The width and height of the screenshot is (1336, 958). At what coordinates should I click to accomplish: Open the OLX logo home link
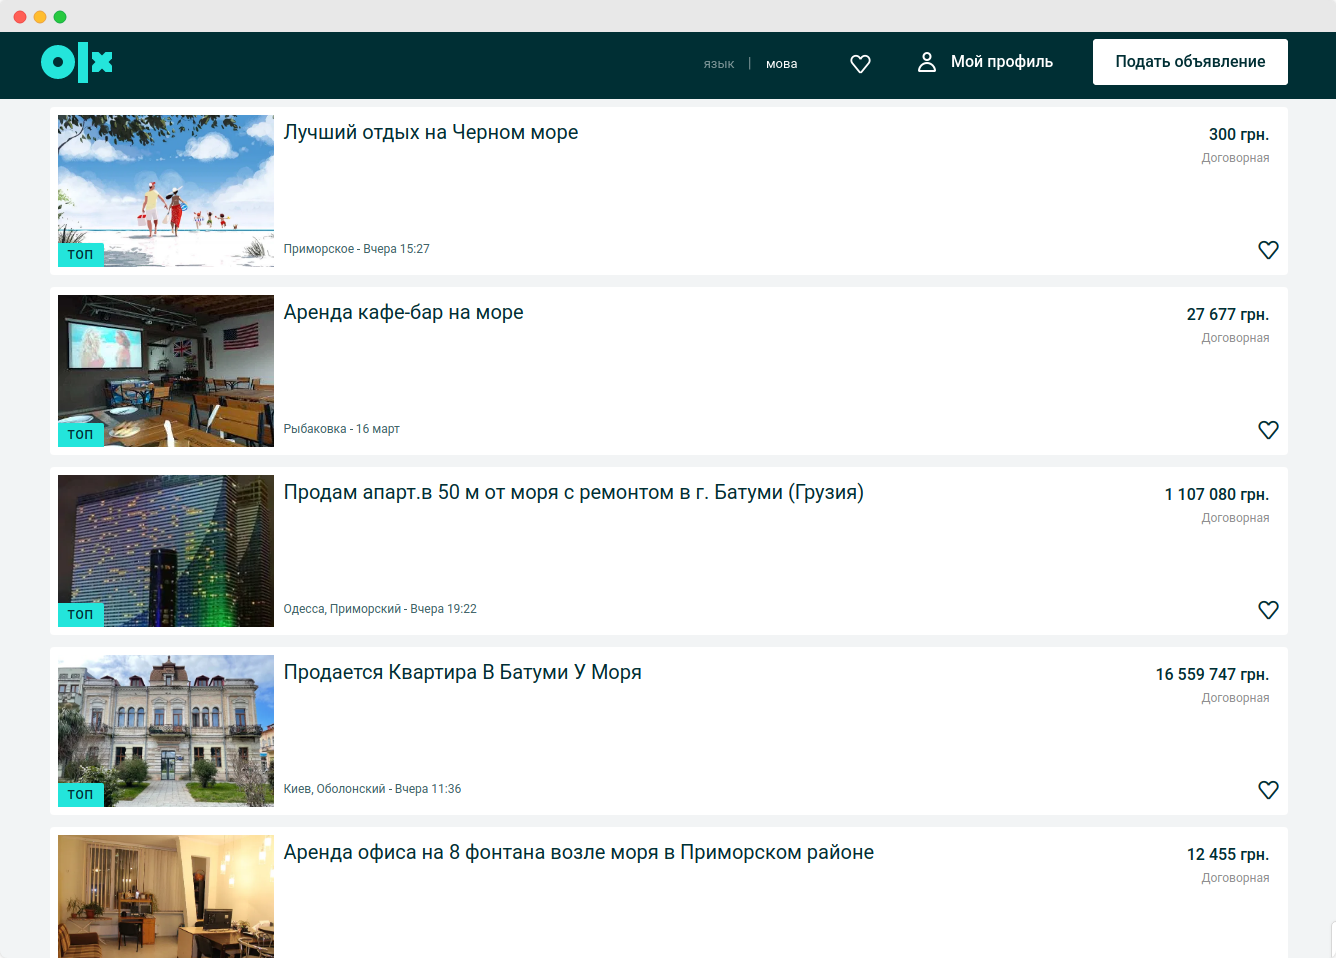pyautogui.click(x=77, y=63)
